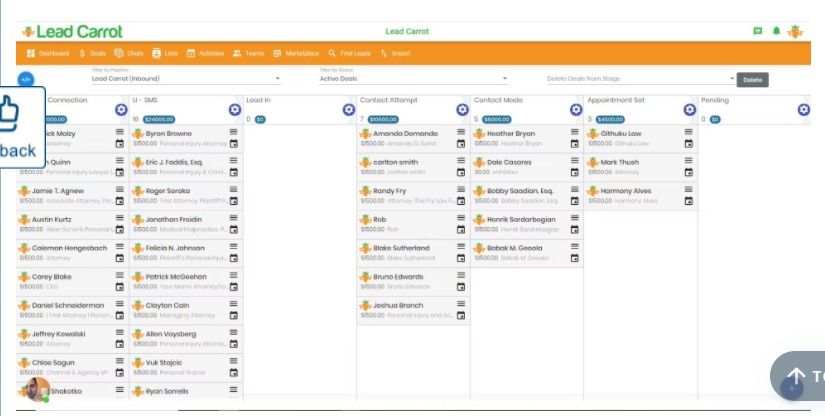Open calendar icon on Joshua Branch card
Viewport: 825px width, 416px height.
(461, 315)
